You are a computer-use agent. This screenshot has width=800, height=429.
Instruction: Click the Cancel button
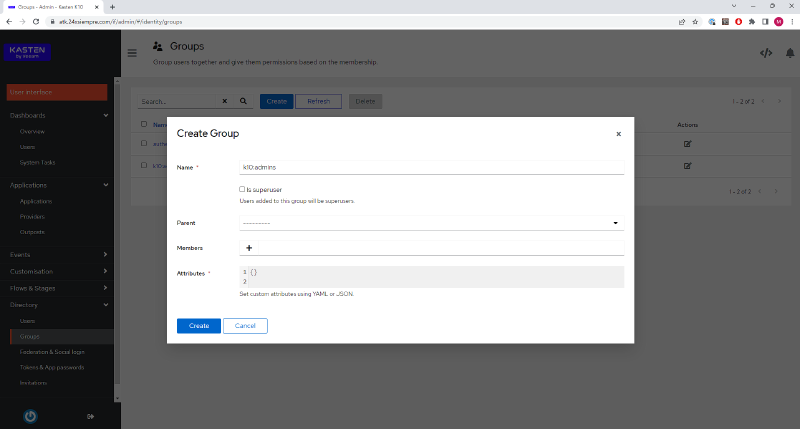point(245,326)
